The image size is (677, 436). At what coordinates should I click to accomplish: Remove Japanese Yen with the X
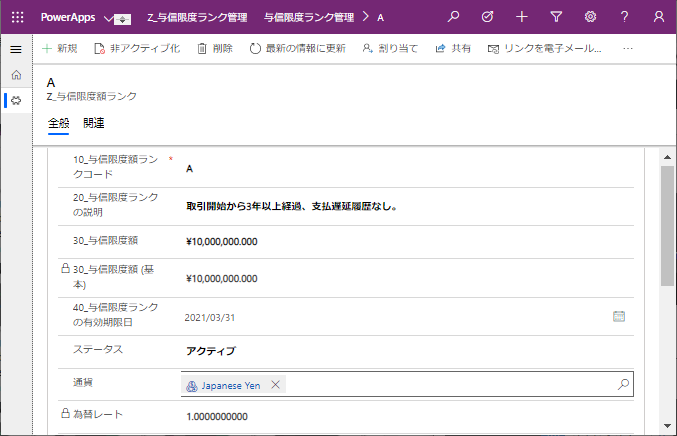click(x=275, y=385)
